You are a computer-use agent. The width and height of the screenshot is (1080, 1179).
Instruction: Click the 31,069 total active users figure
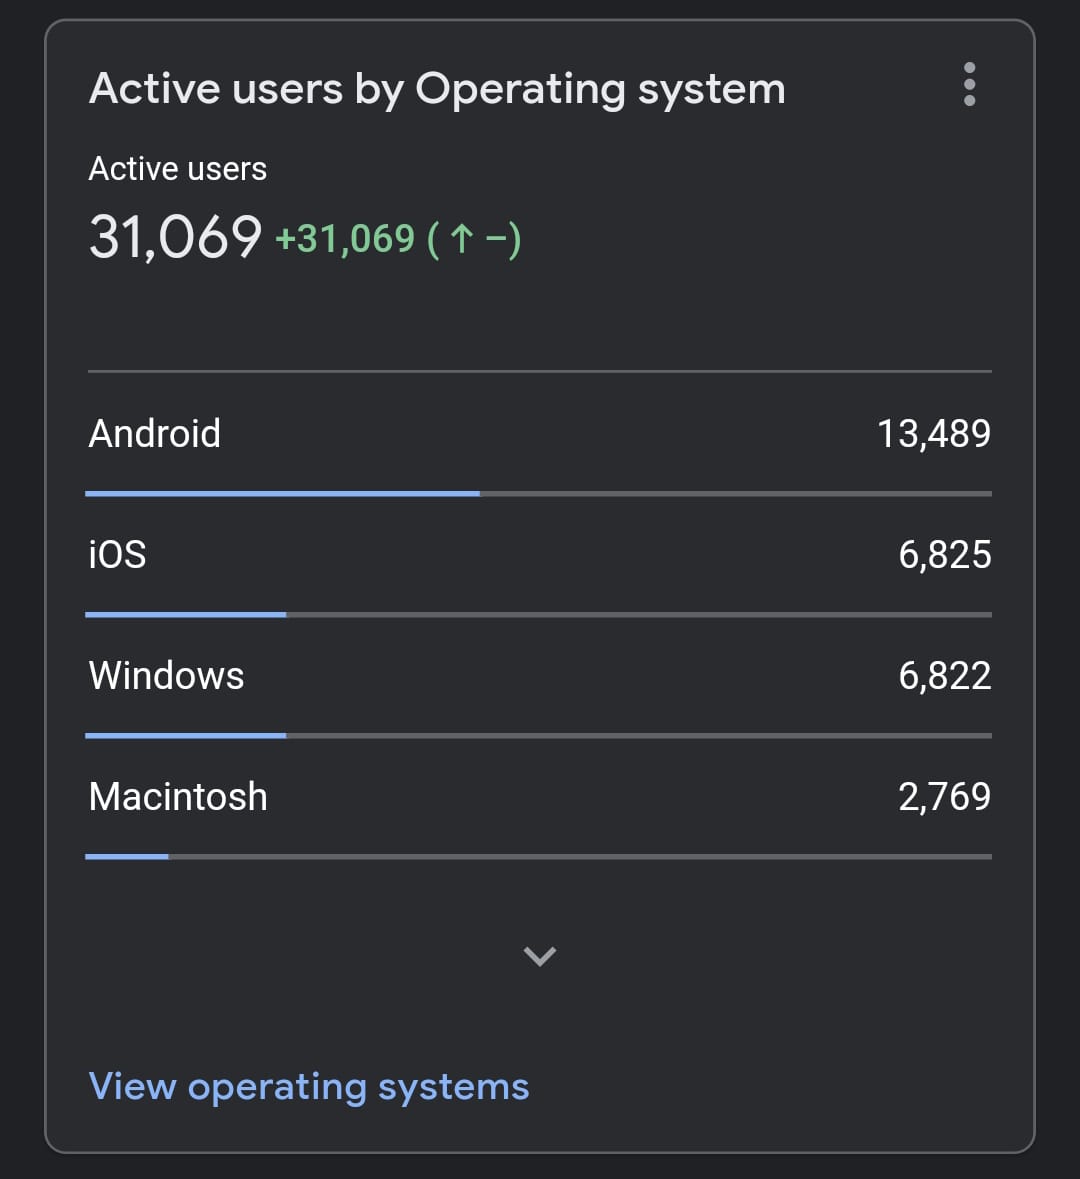pos(175,238)
